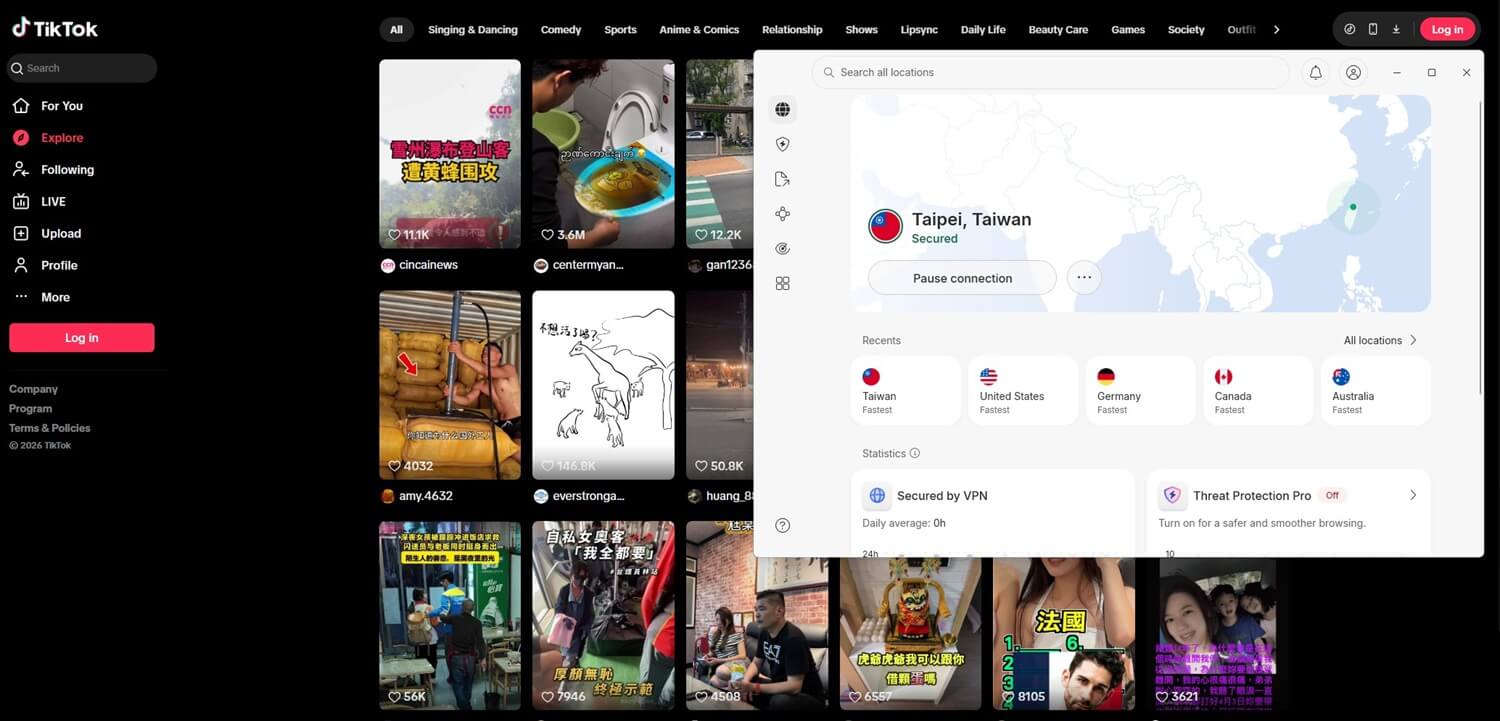This screenshot has height=721, width=1500.
Task: Open the VPN globe locations view
Action: 782,110
